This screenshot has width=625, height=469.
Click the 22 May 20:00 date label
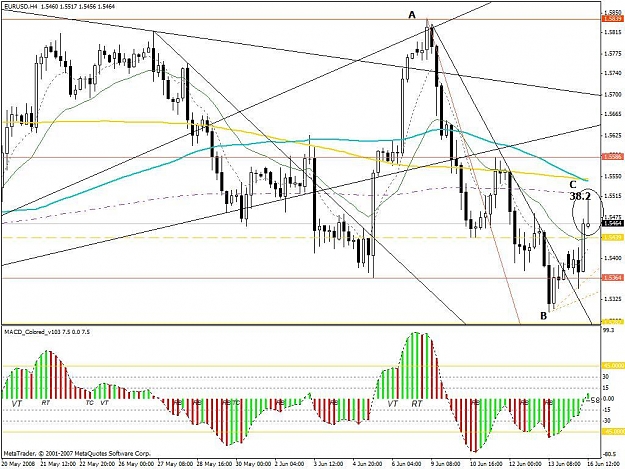coord(98,464)
